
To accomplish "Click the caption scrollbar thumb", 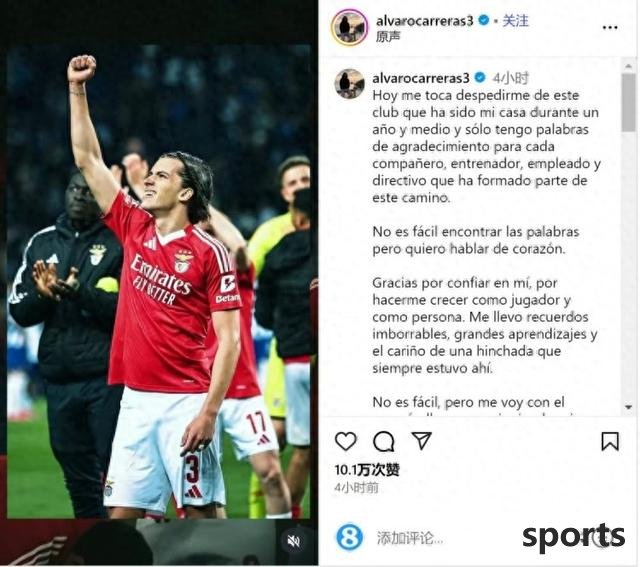I will (x=629, y=102).
